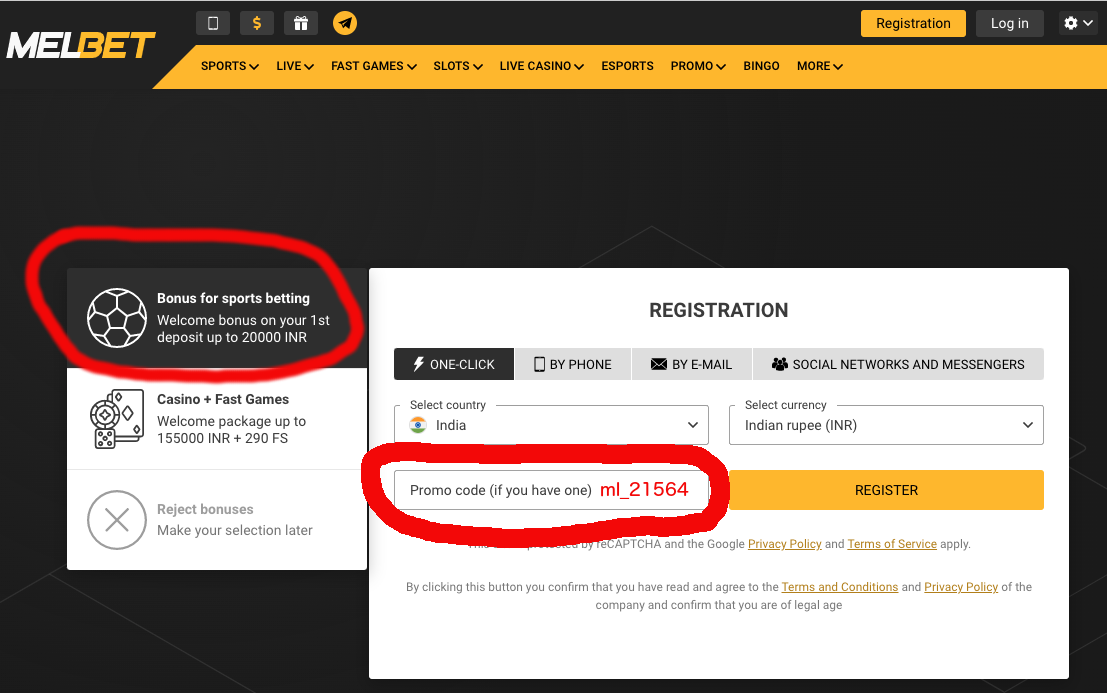Switch to the BY PHONE tab
Screen dimensions: 1107x693
pyautogui.click(x=573, y=364)
